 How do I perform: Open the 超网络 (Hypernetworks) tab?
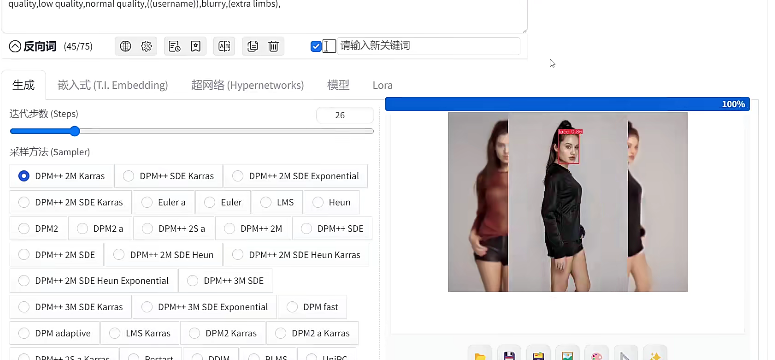pyautogui.click(x=248, y=85)
